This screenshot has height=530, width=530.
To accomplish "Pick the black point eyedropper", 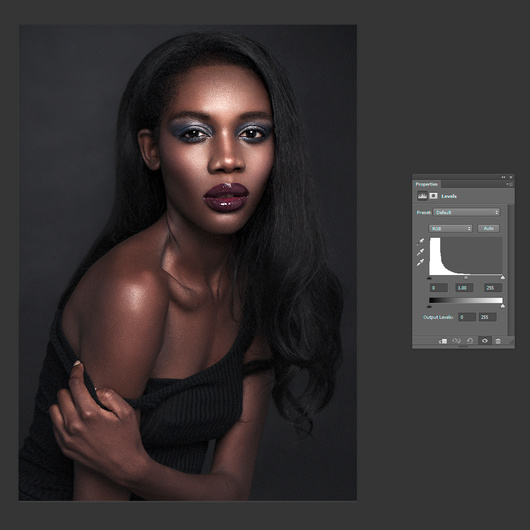I will [420, 241].
